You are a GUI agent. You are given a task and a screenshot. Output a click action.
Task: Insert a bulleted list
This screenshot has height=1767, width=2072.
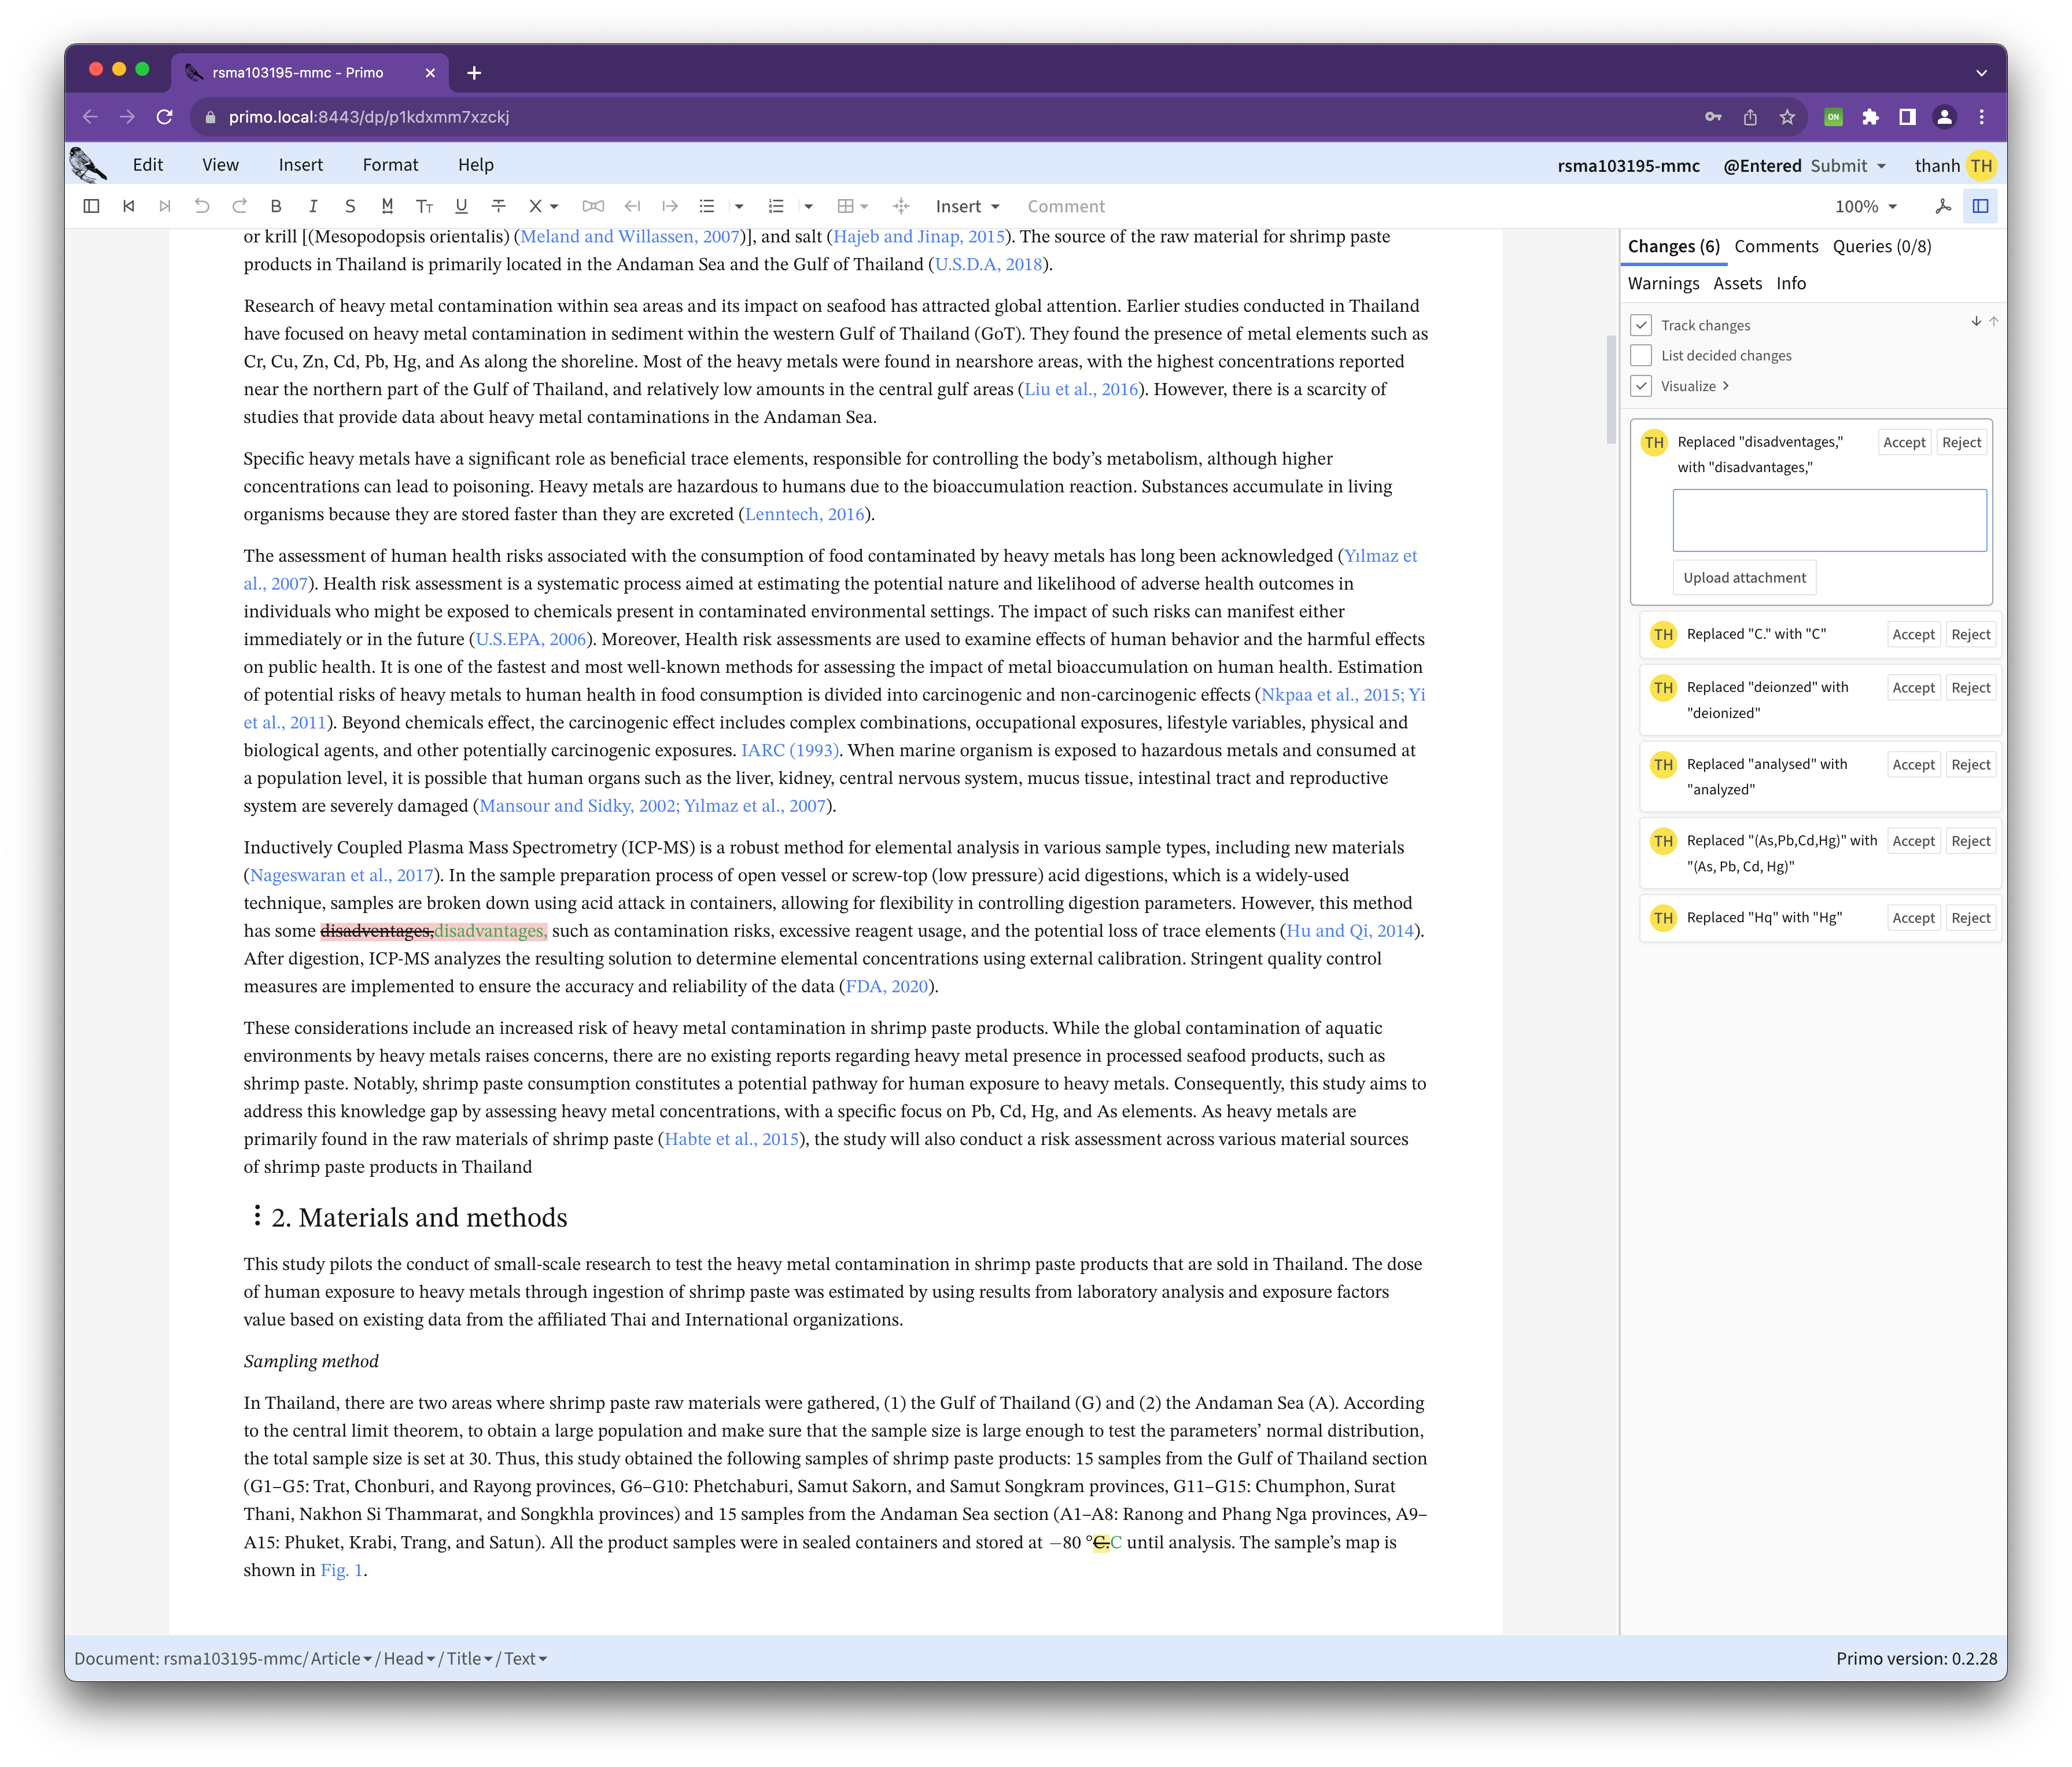click(x=707, y=206)
